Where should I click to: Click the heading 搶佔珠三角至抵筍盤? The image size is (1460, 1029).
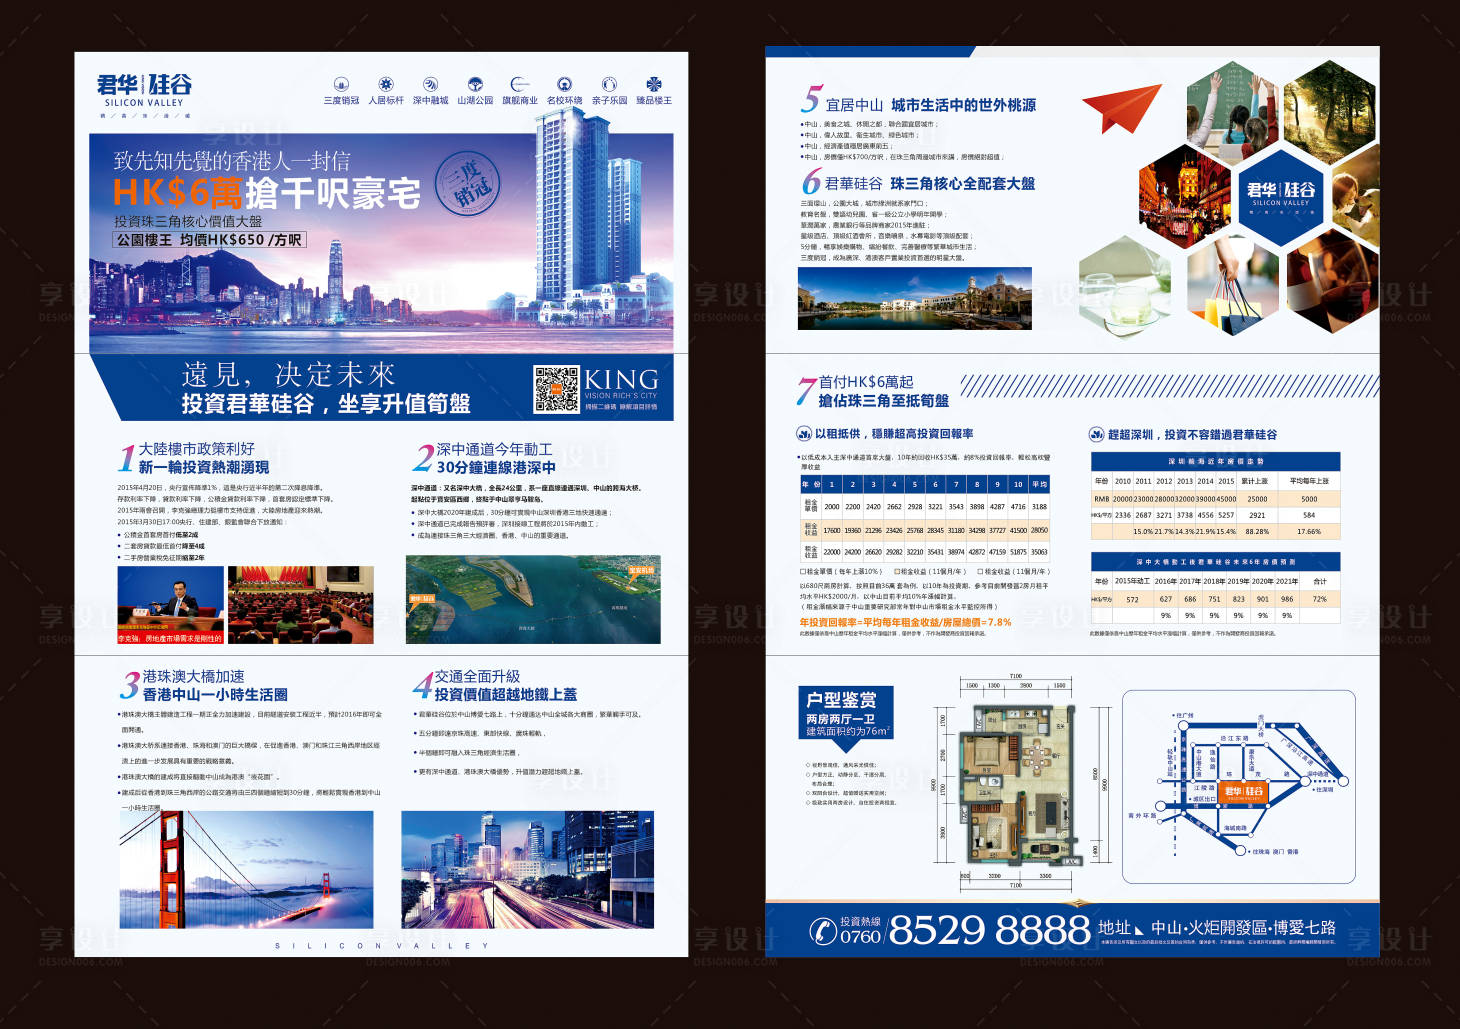coord(884,400)
